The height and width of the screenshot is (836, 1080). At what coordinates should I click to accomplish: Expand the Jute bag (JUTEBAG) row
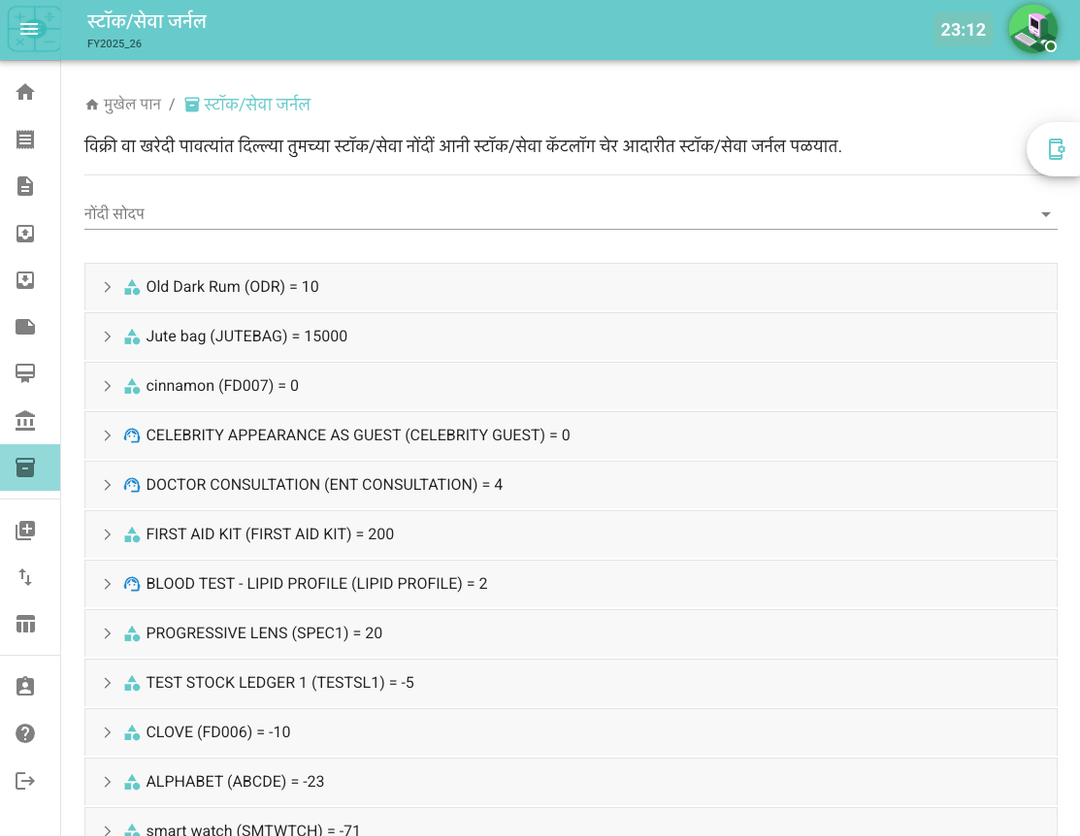tap(108, 337)
